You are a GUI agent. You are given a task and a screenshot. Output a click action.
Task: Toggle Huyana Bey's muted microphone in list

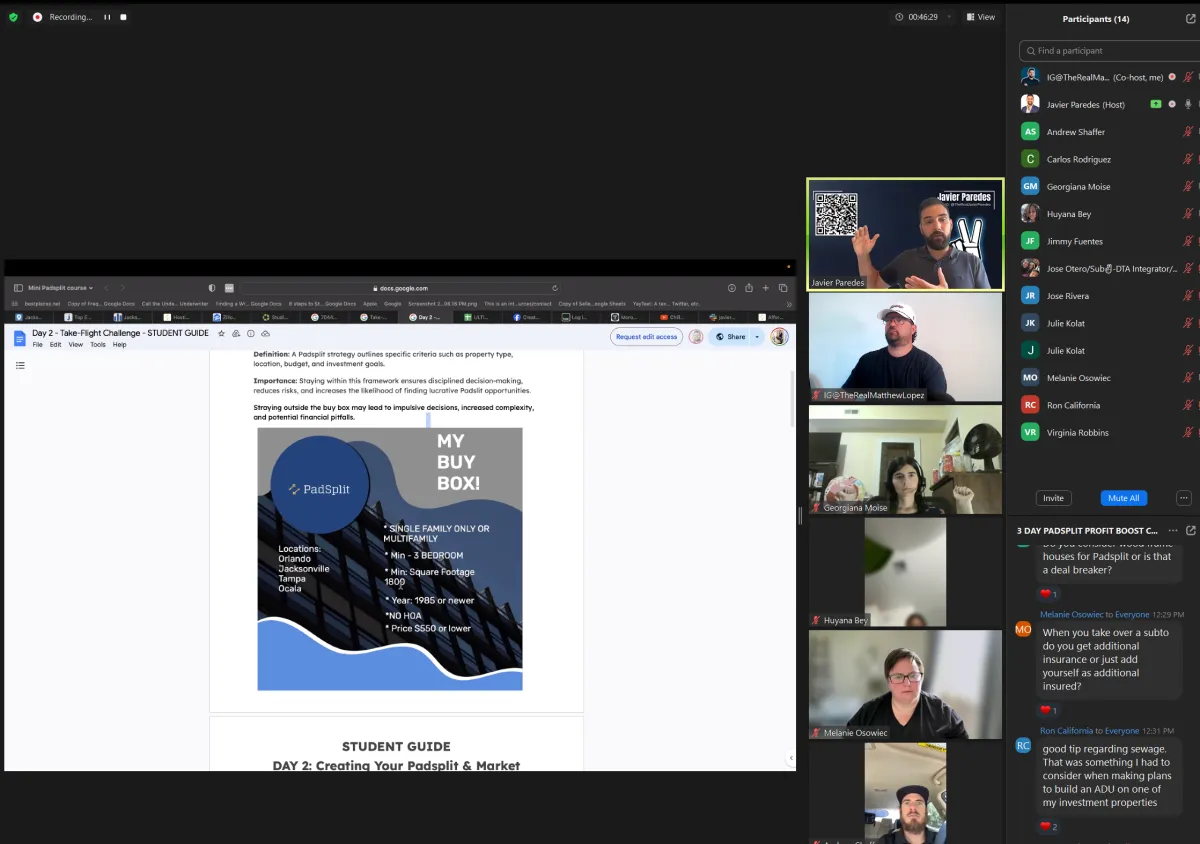[x=1188, y=213]
